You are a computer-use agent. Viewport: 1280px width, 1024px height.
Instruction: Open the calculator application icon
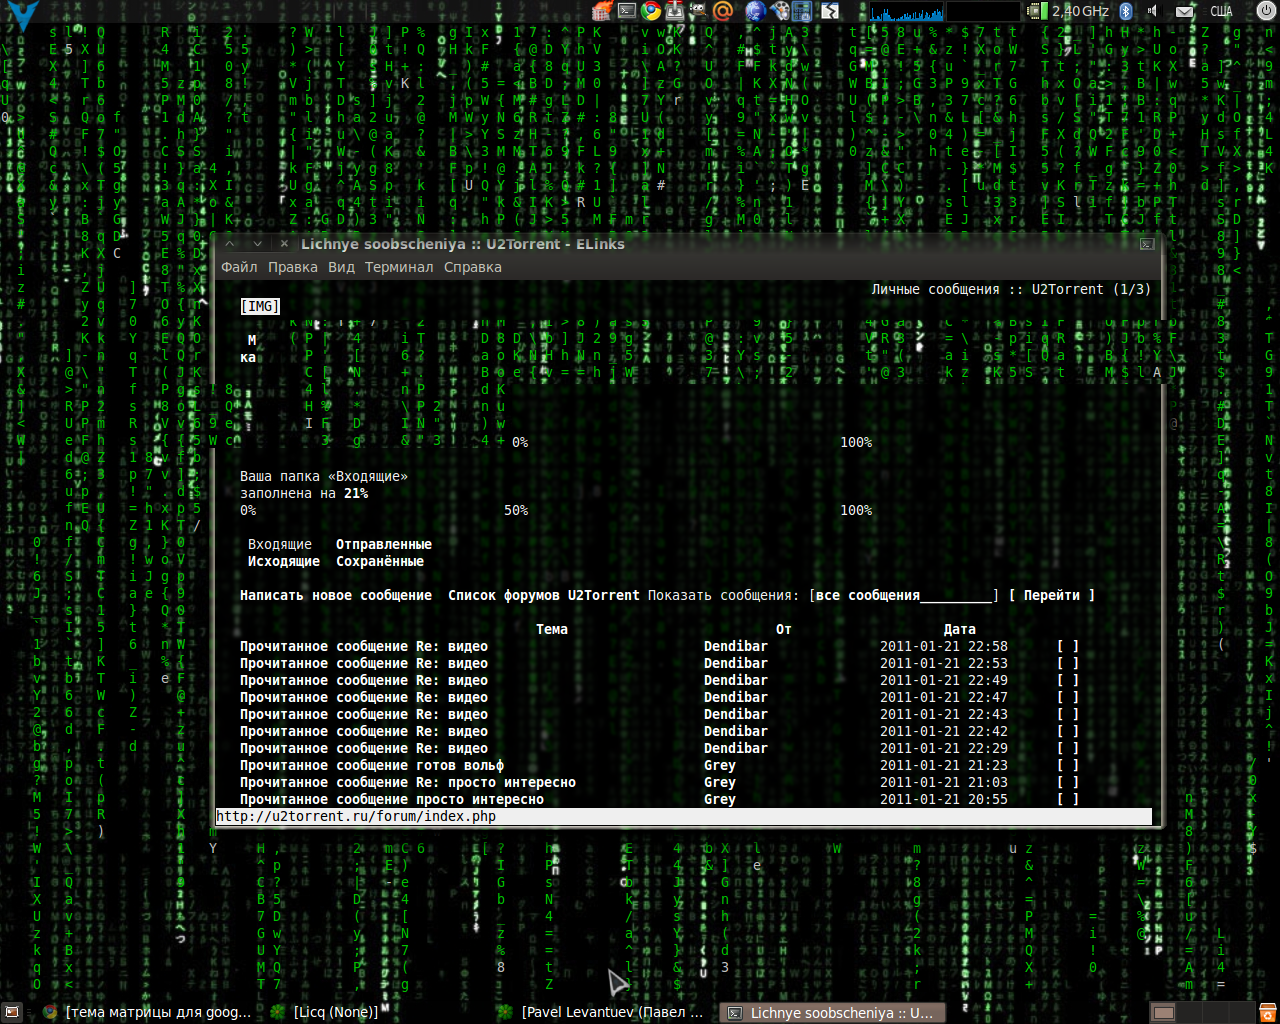[803, 10]
